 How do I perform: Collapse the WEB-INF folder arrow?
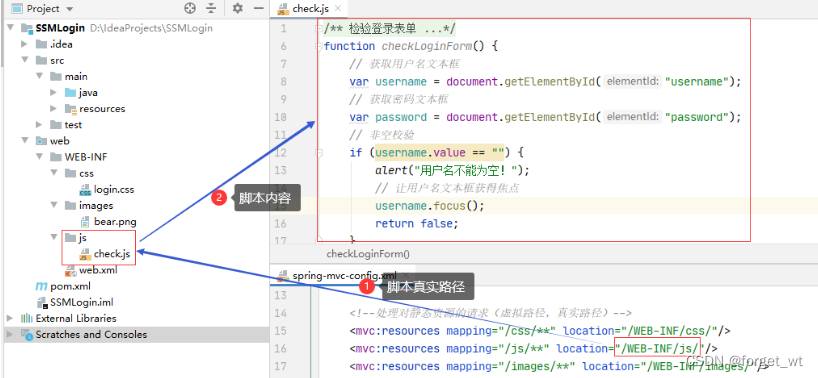click(x=39, y=157)
